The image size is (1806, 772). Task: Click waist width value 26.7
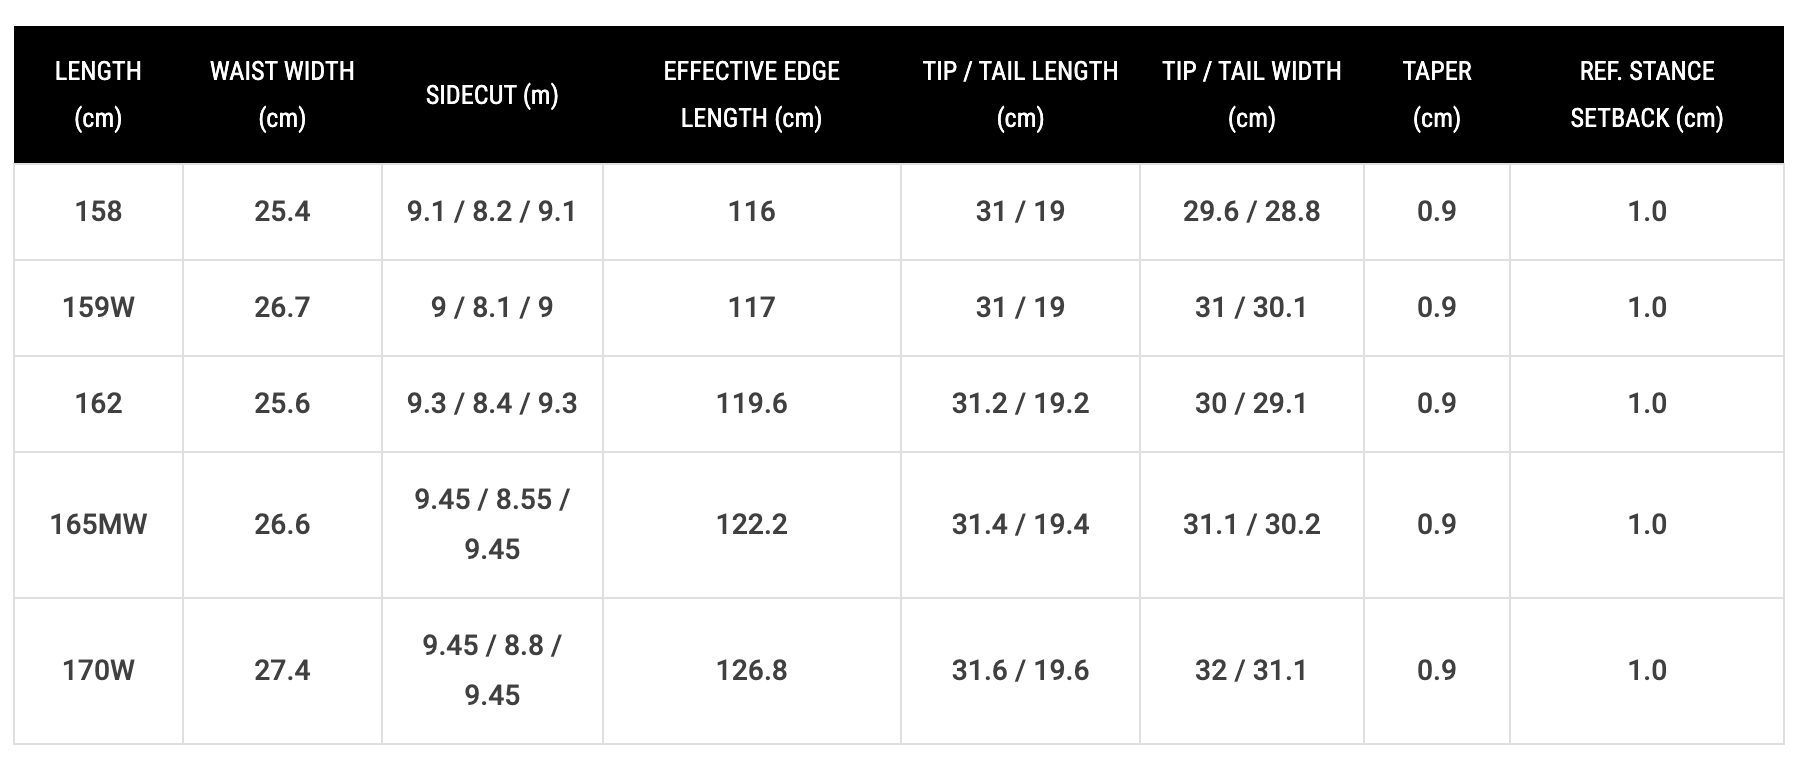(282, 307)
